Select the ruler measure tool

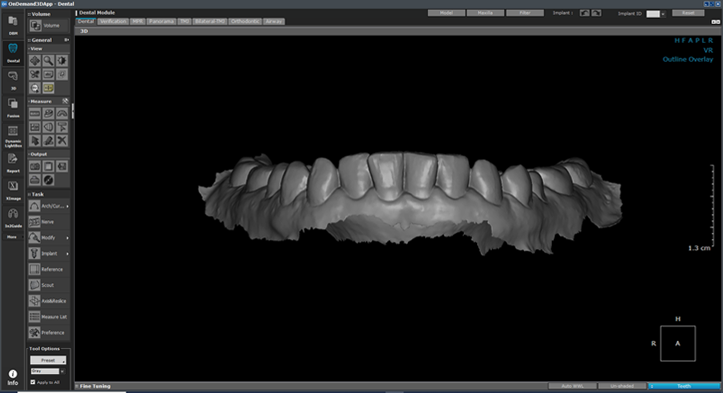[x=35, y=113]
